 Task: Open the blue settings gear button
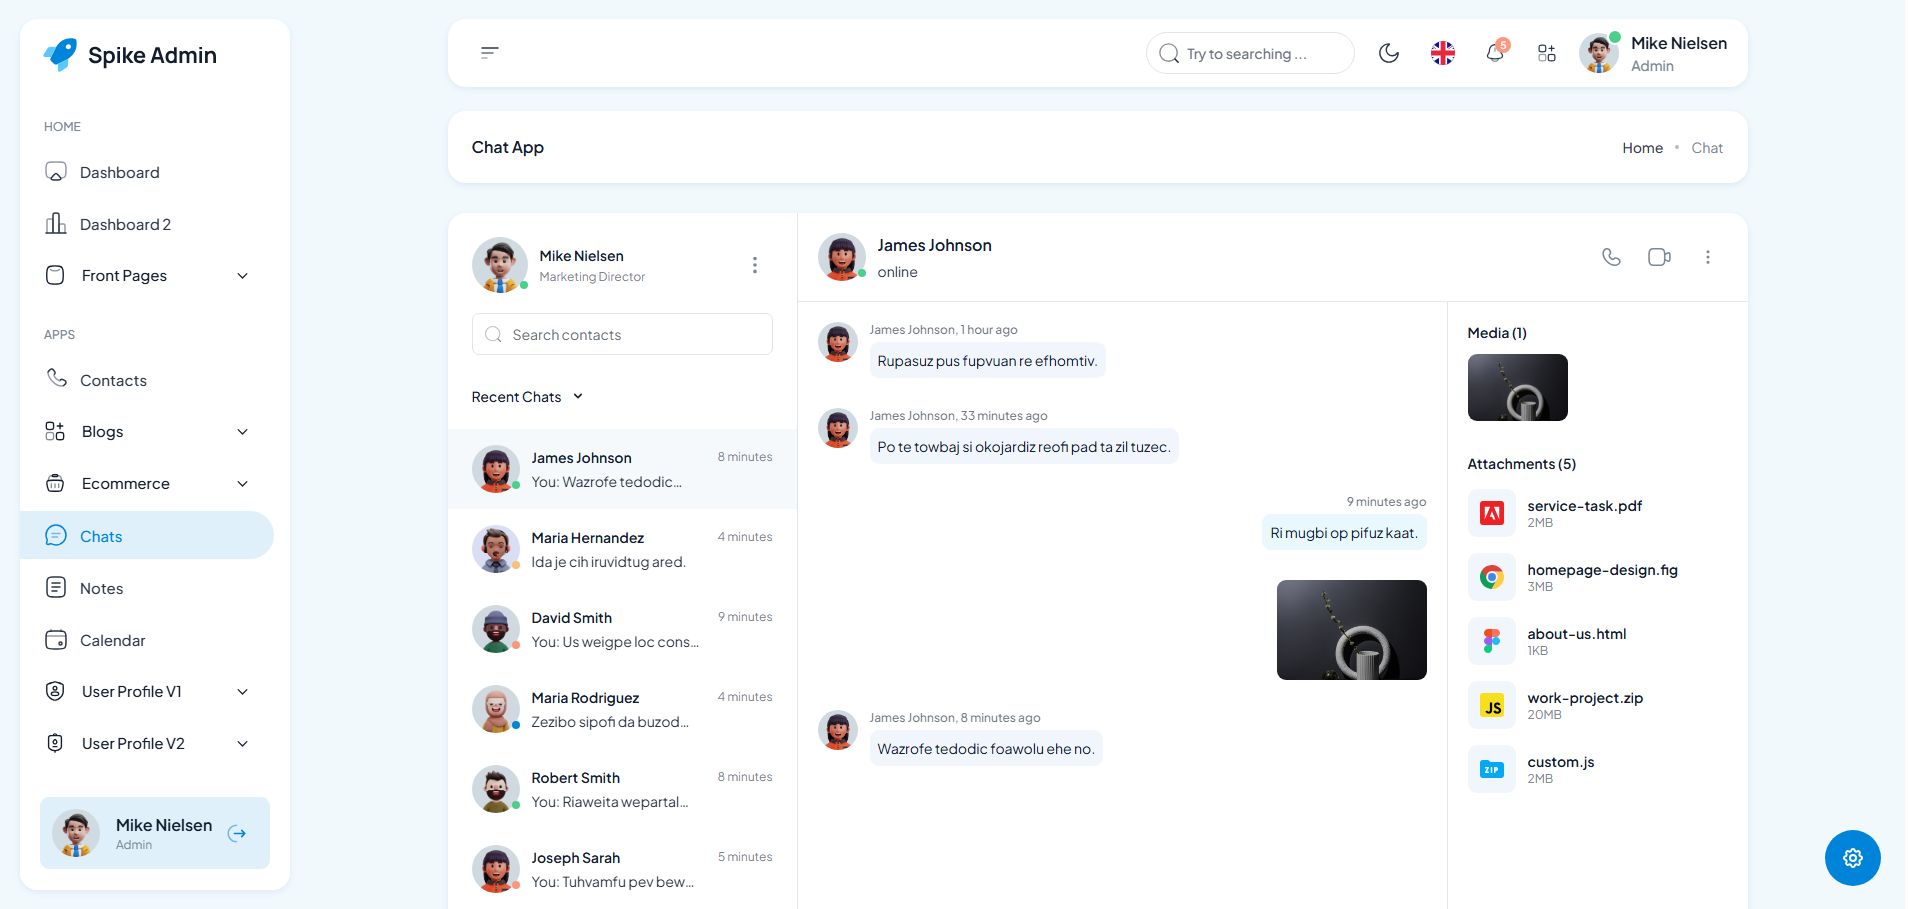1852,857
